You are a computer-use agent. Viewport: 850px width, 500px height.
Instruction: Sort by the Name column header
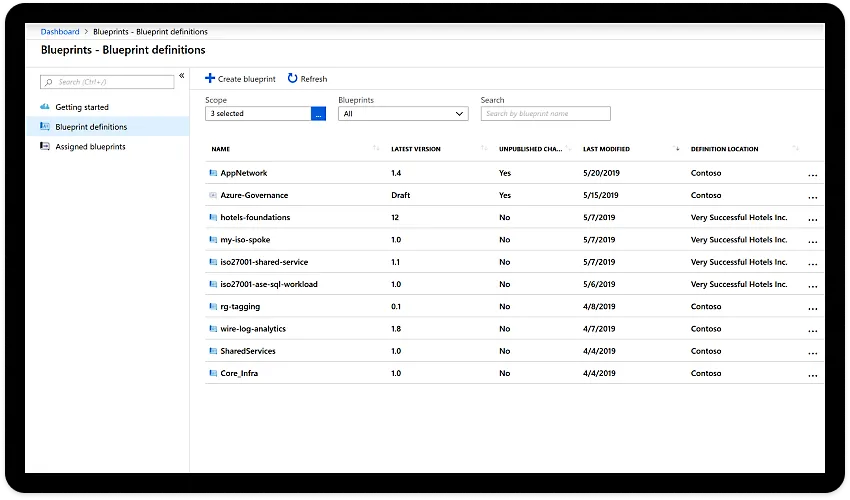[220, 149]
